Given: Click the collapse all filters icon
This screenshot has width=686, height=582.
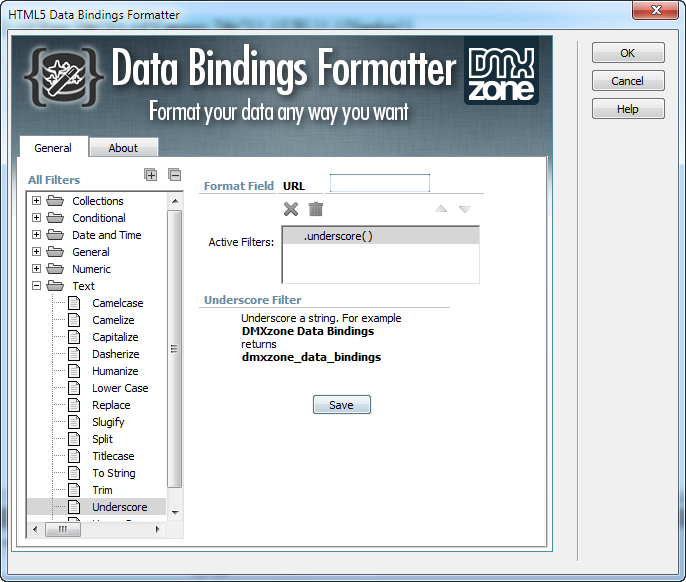Looking at the screenshot, I should (x=175, y=175).
